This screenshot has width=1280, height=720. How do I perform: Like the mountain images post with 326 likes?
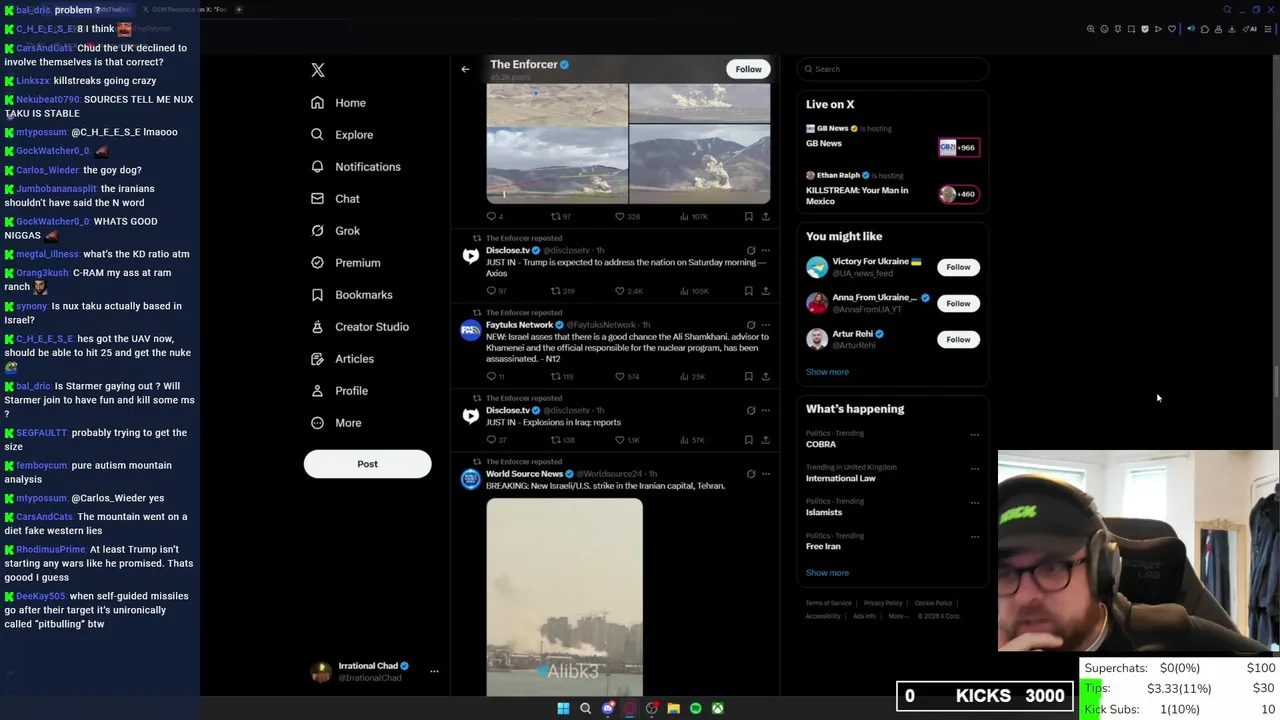tap(620, 216)
